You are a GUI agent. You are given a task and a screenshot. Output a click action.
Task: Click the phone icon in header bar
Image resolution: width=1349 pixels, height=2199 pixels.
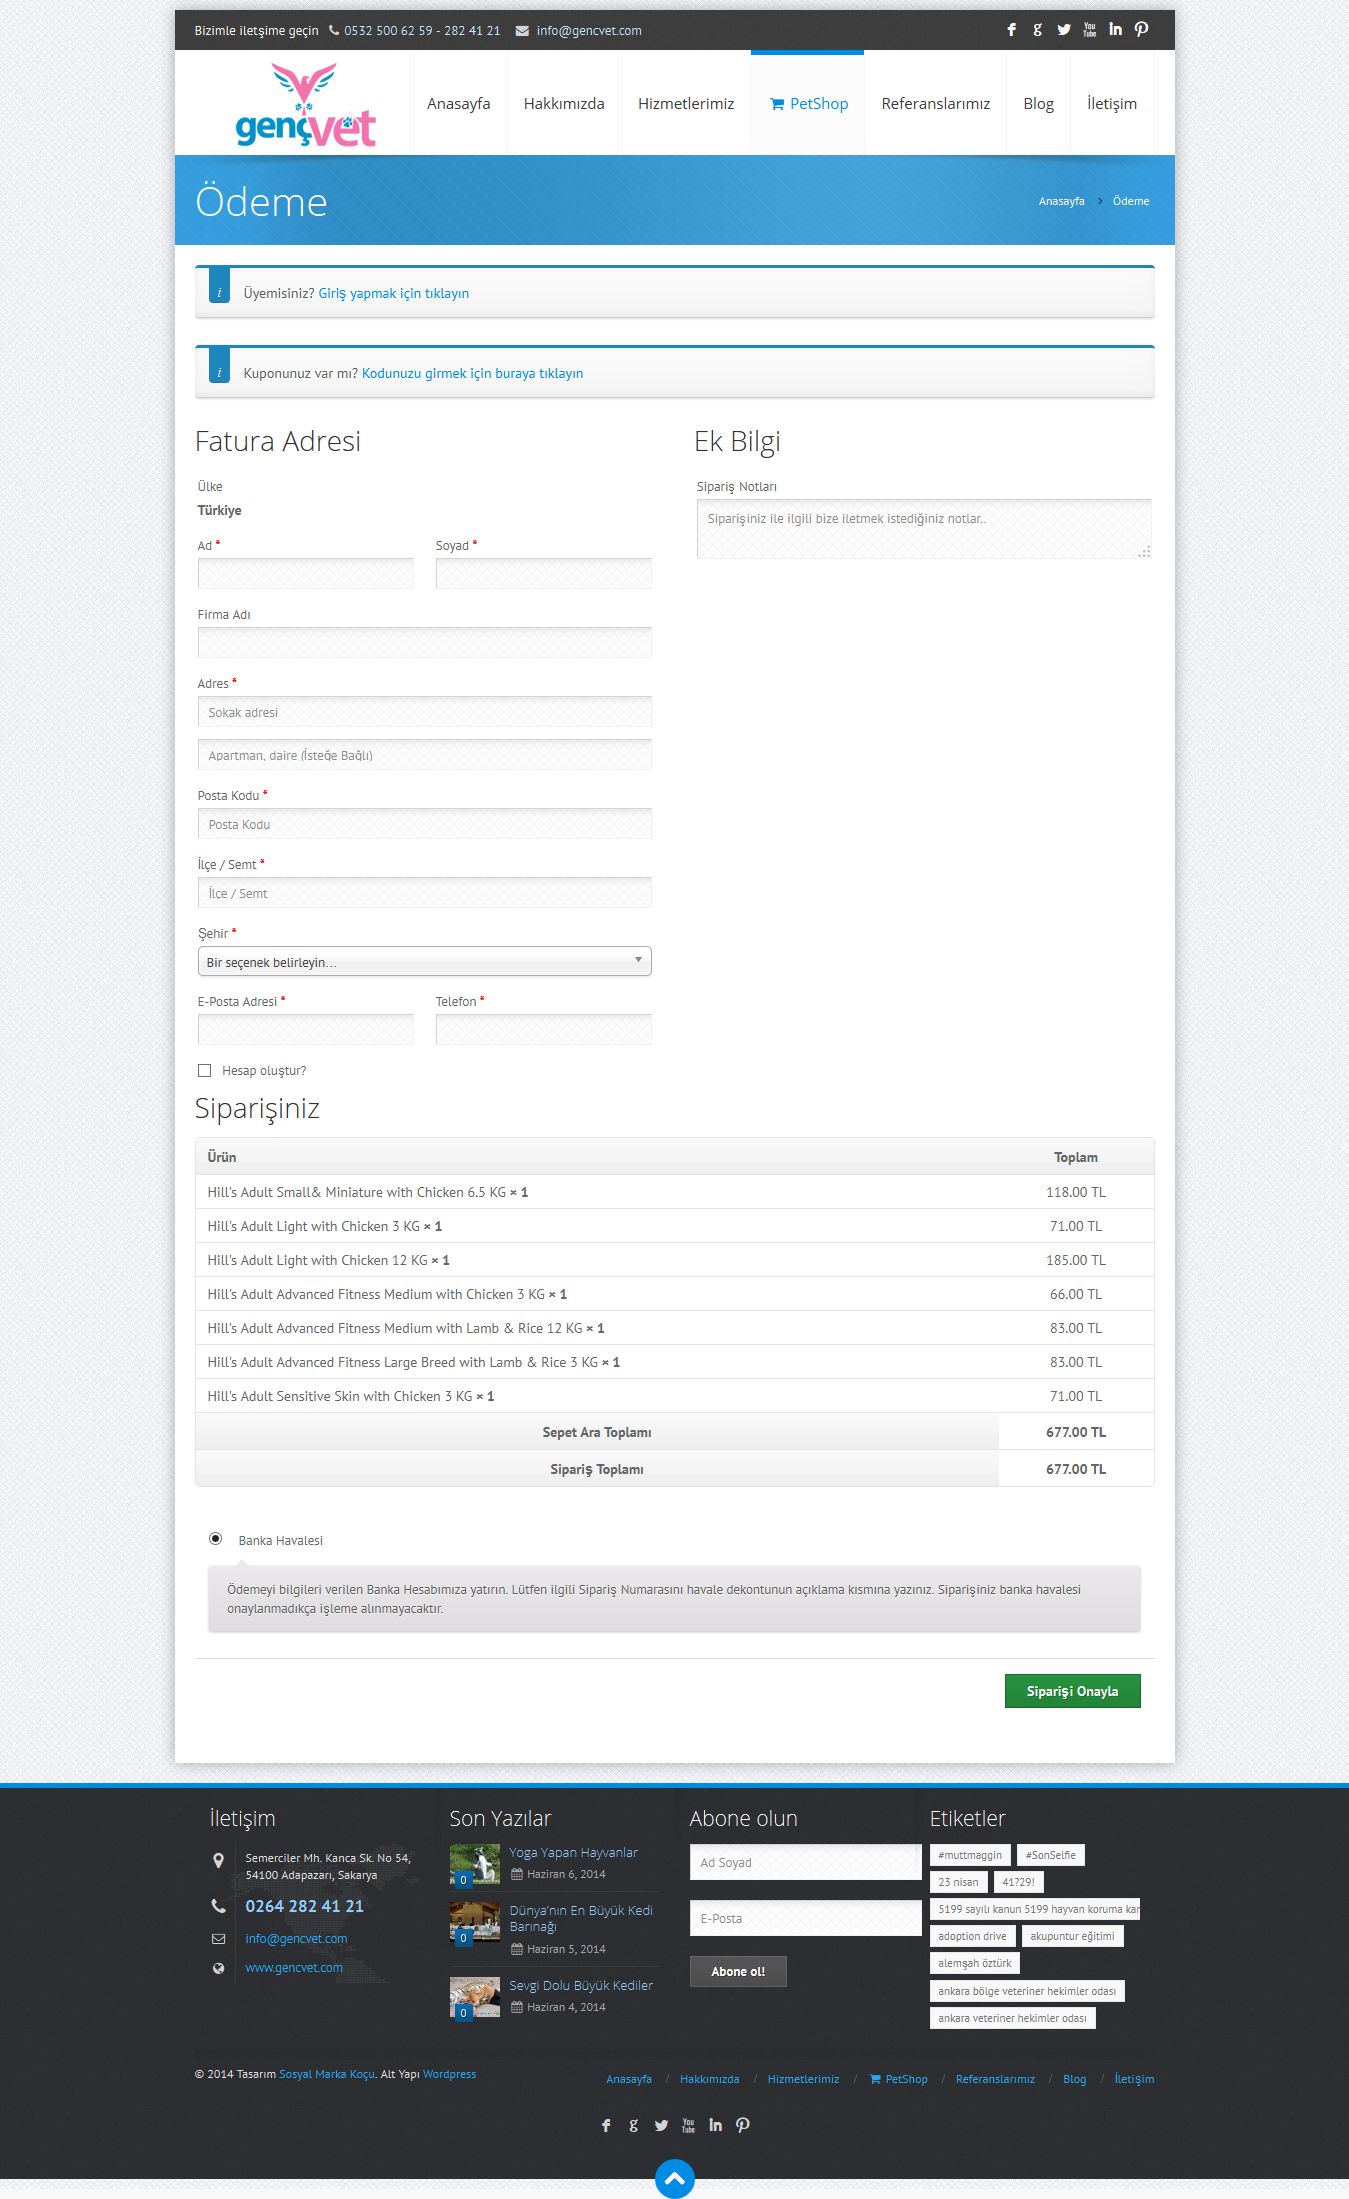334,30
